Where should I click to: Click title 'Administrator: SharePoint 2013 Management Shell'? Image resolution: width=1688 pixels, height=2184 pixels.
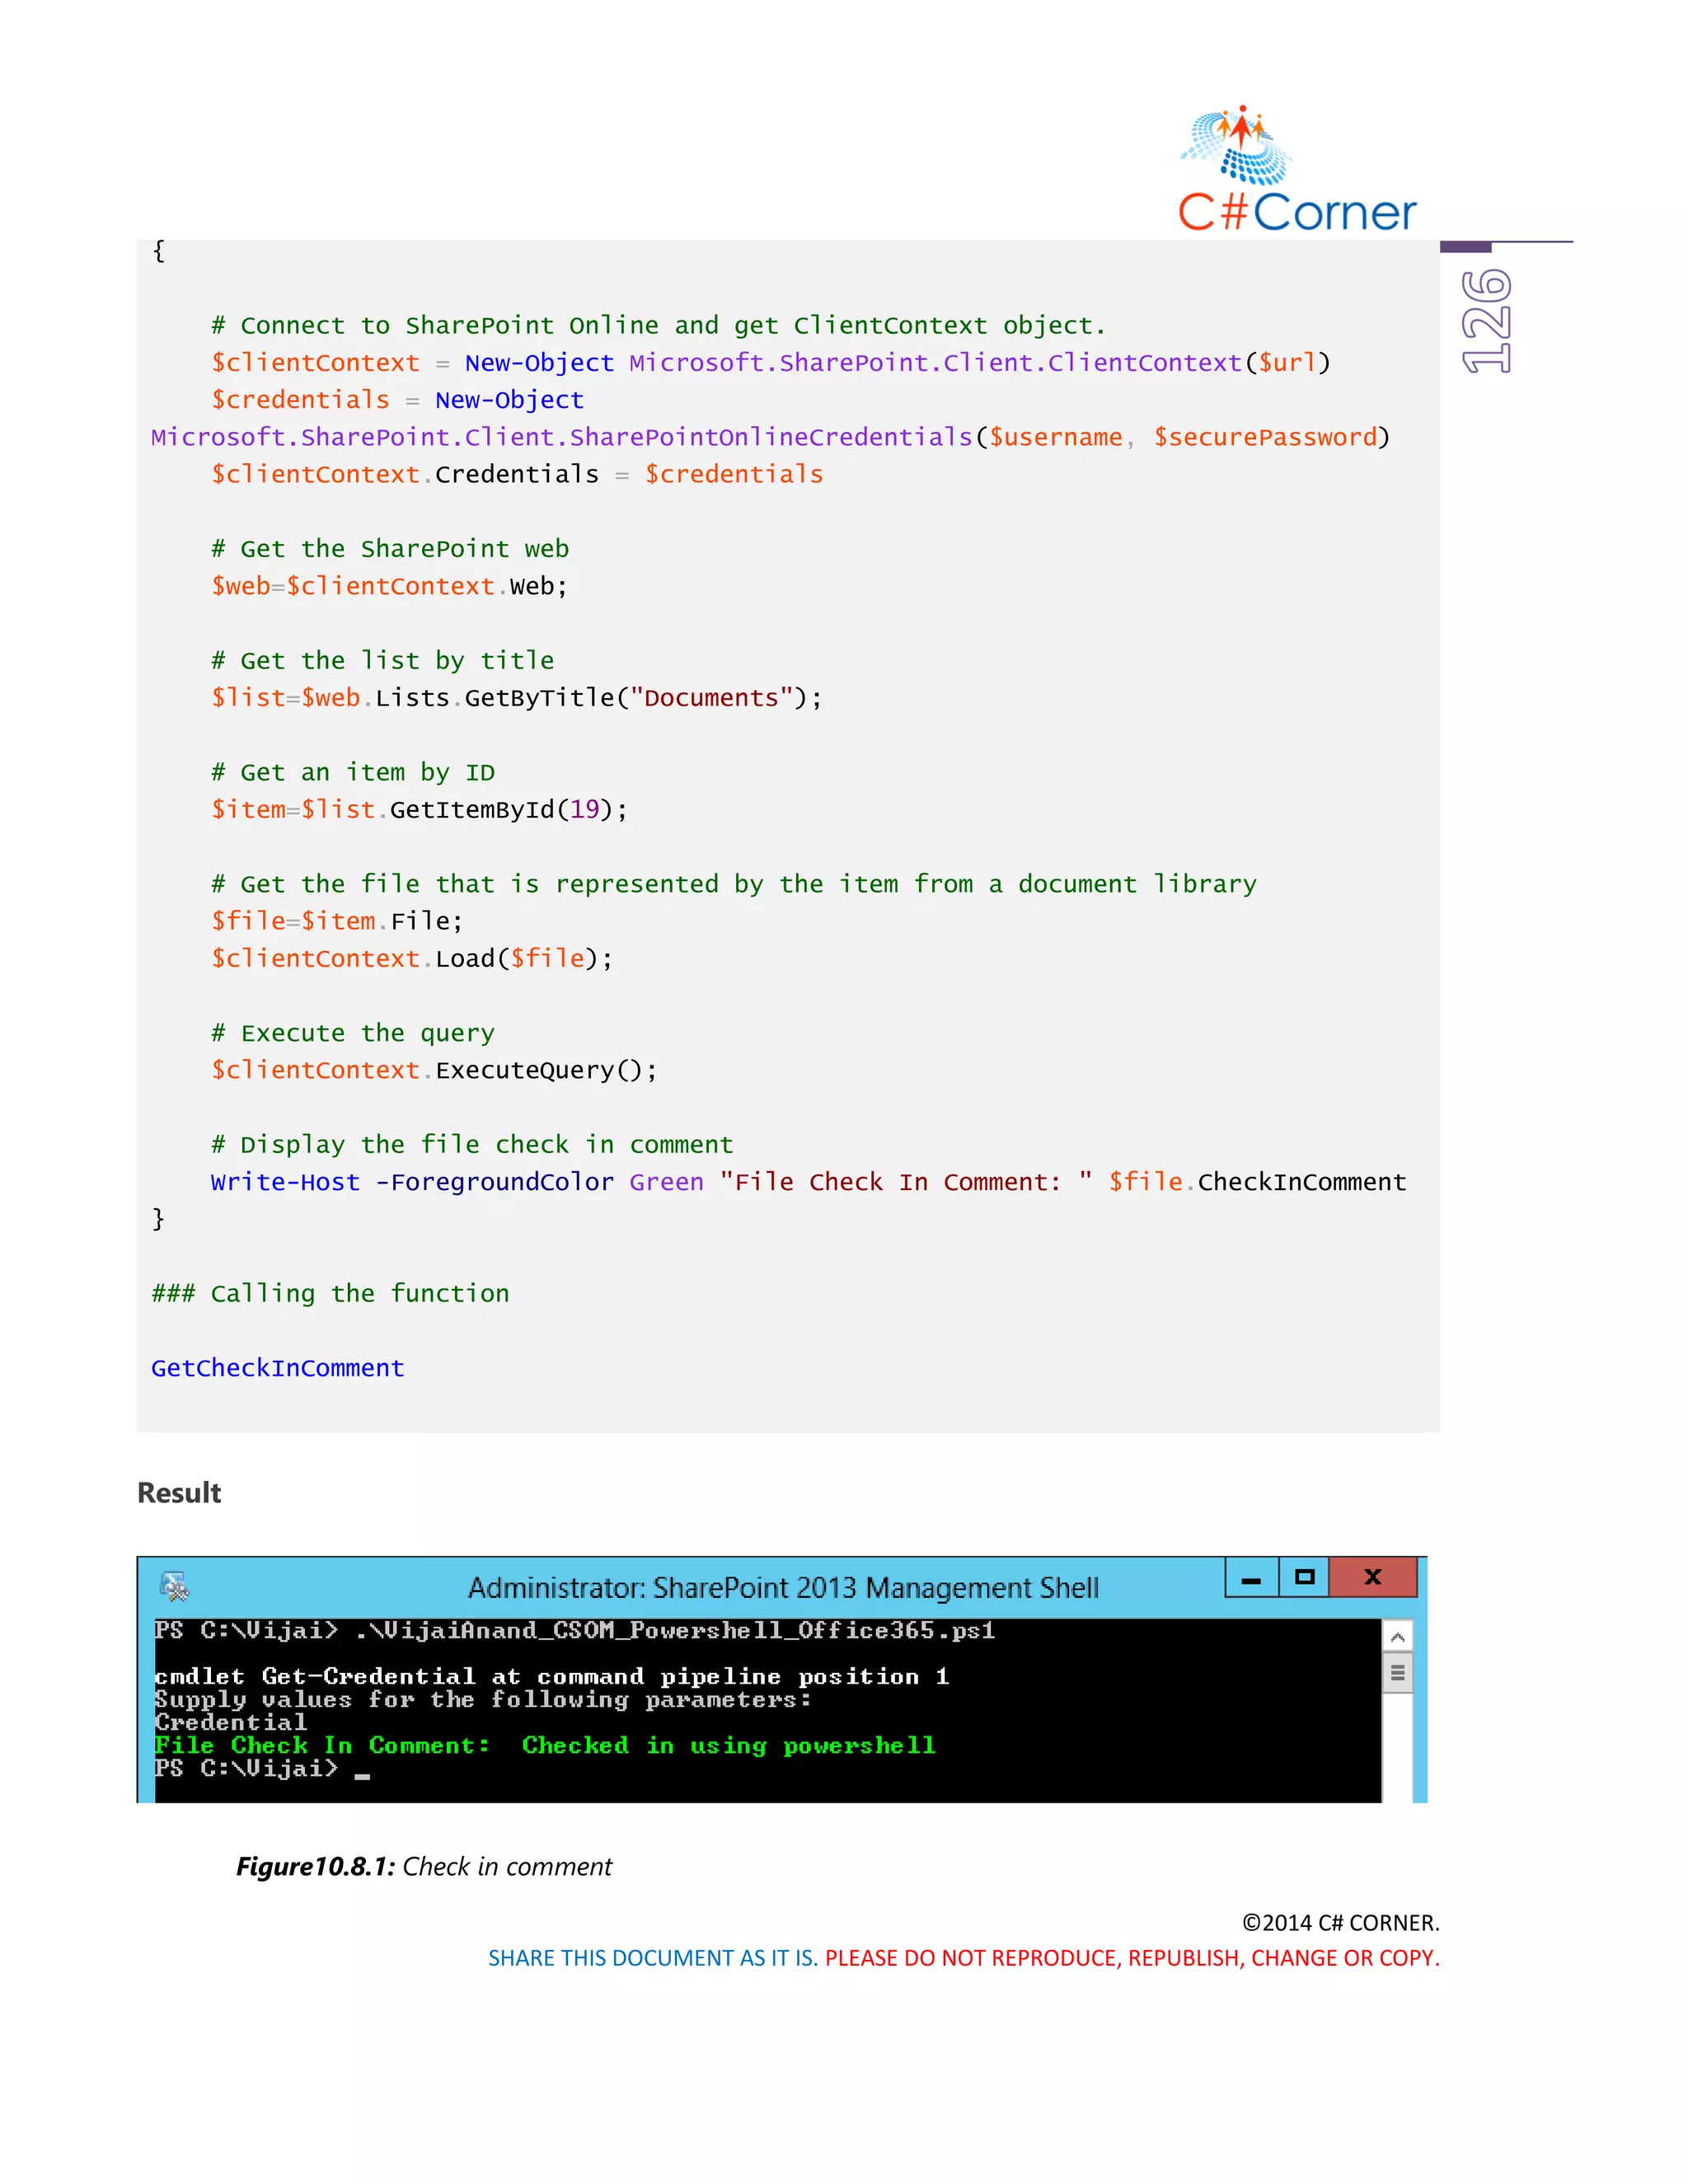783,1588
